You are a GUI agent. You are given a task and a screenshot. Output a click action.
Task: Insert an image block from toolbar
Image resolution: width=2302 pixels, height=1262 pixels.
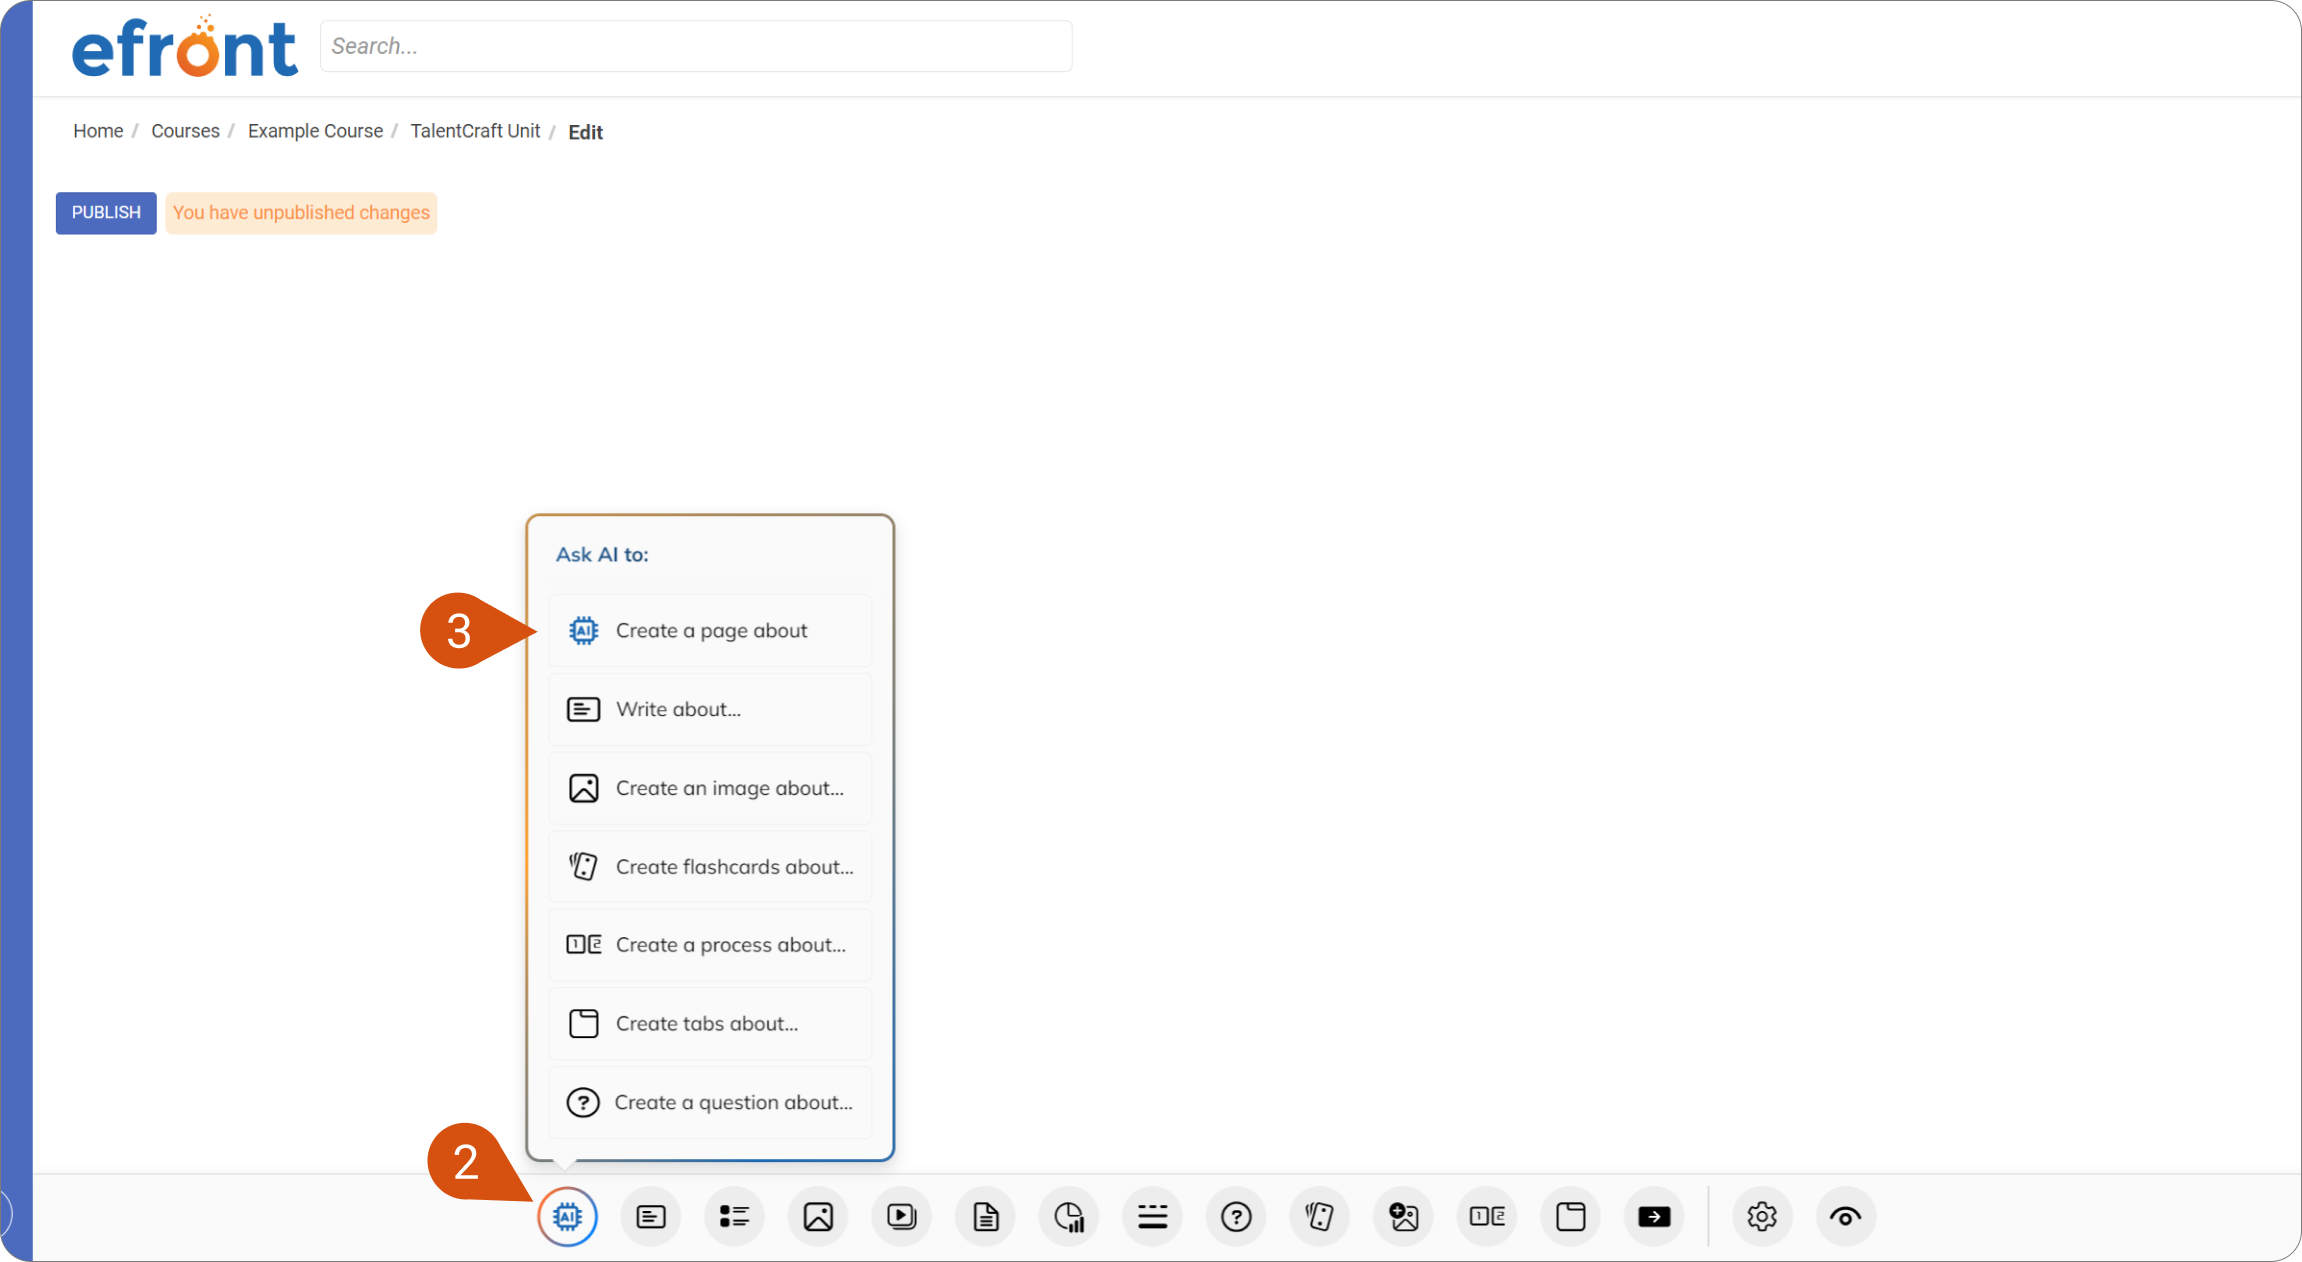[x=818, y=1217]
